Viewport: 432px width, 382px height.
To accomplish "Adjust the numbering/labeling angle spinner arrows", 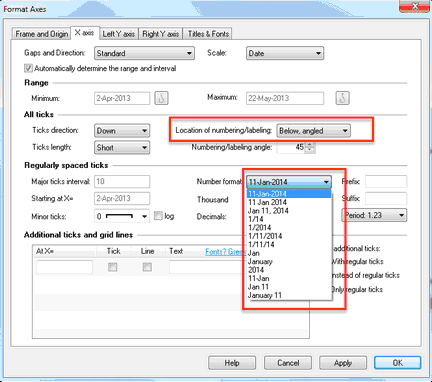I will [310, 147].
